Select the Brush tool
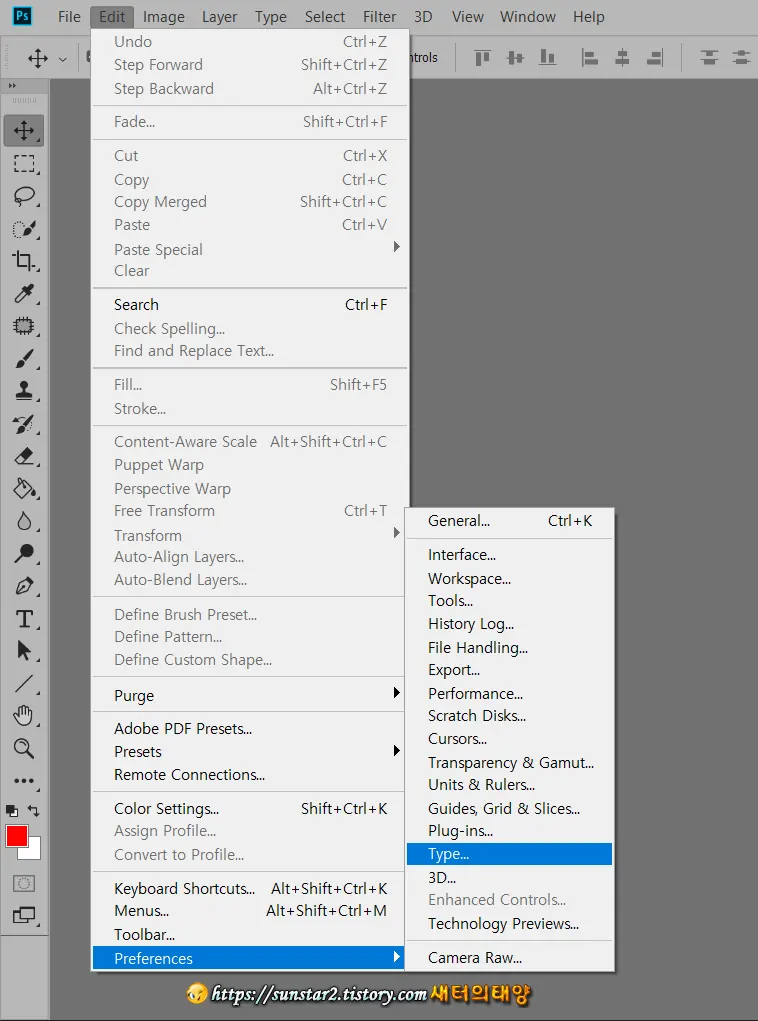This screenshot has height=1021, width=758. (x=24, y=358)
